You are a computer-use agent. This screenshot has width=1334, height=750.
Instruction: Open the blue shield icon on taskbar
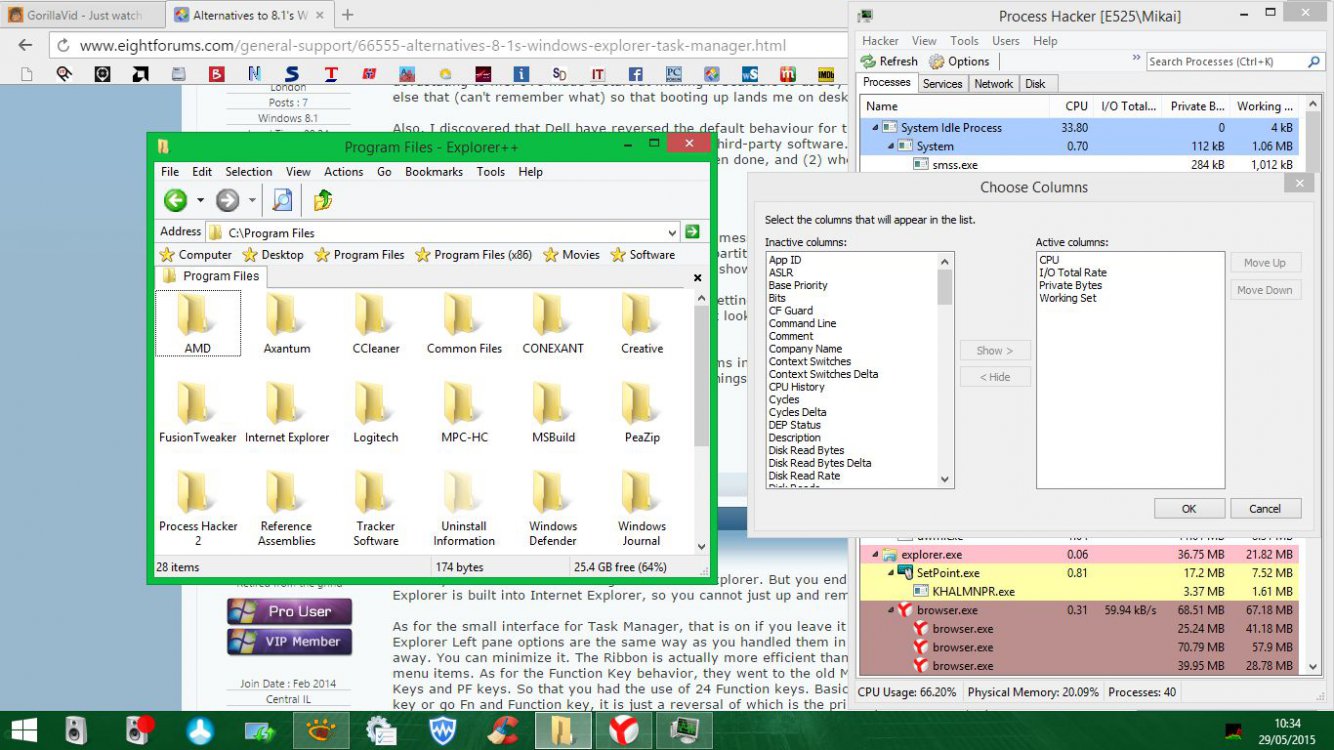[x=443, y=731]
